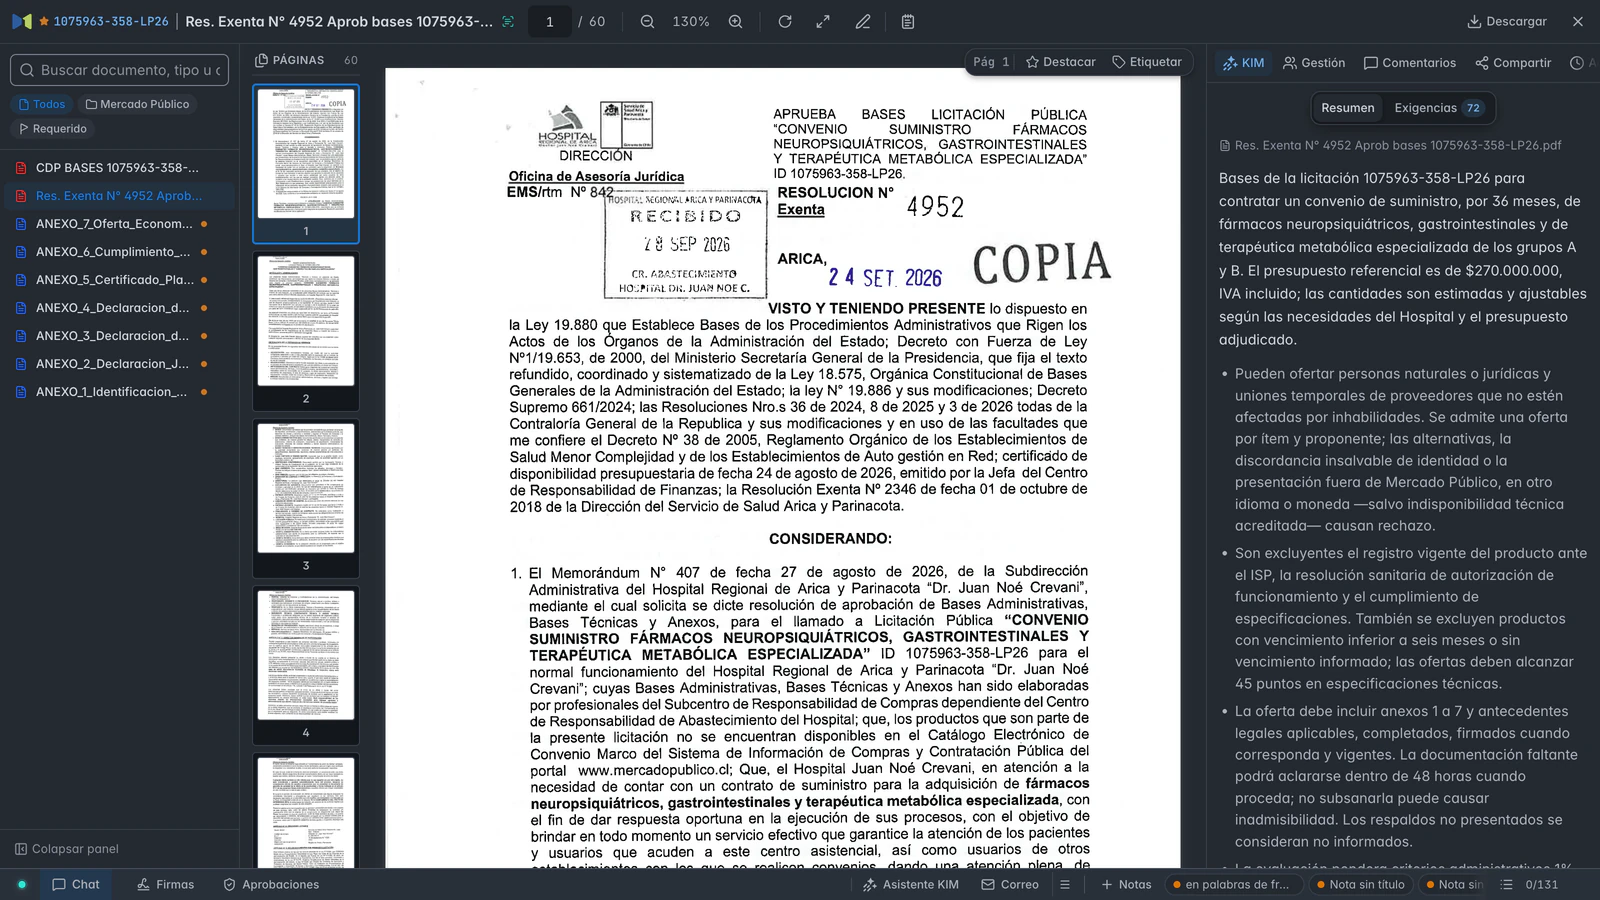The width and height of the screenshot is (1600, 900).
Task: Click the green status dot at bottom left
Action: coord(21,884)
